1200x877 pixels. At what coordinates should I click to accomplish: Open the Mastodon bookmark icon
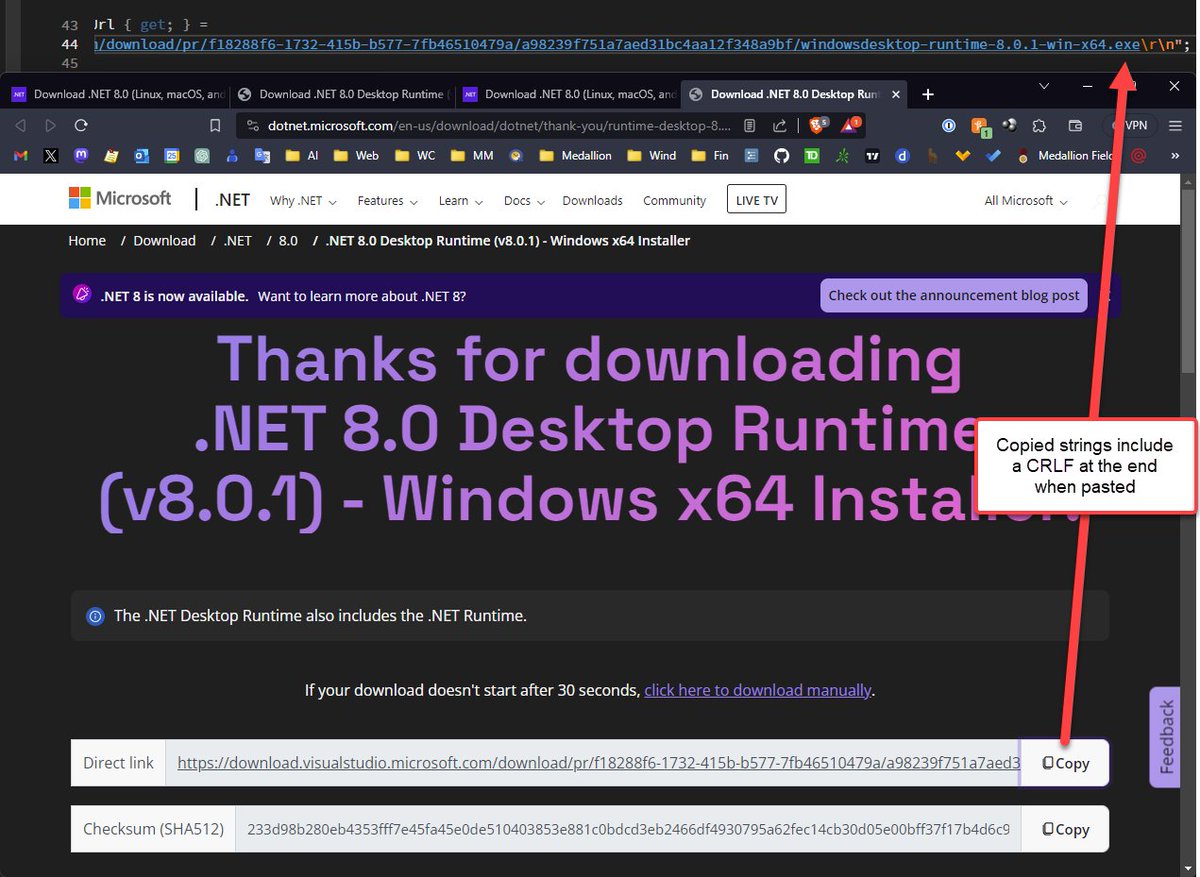tap(81, 156)
